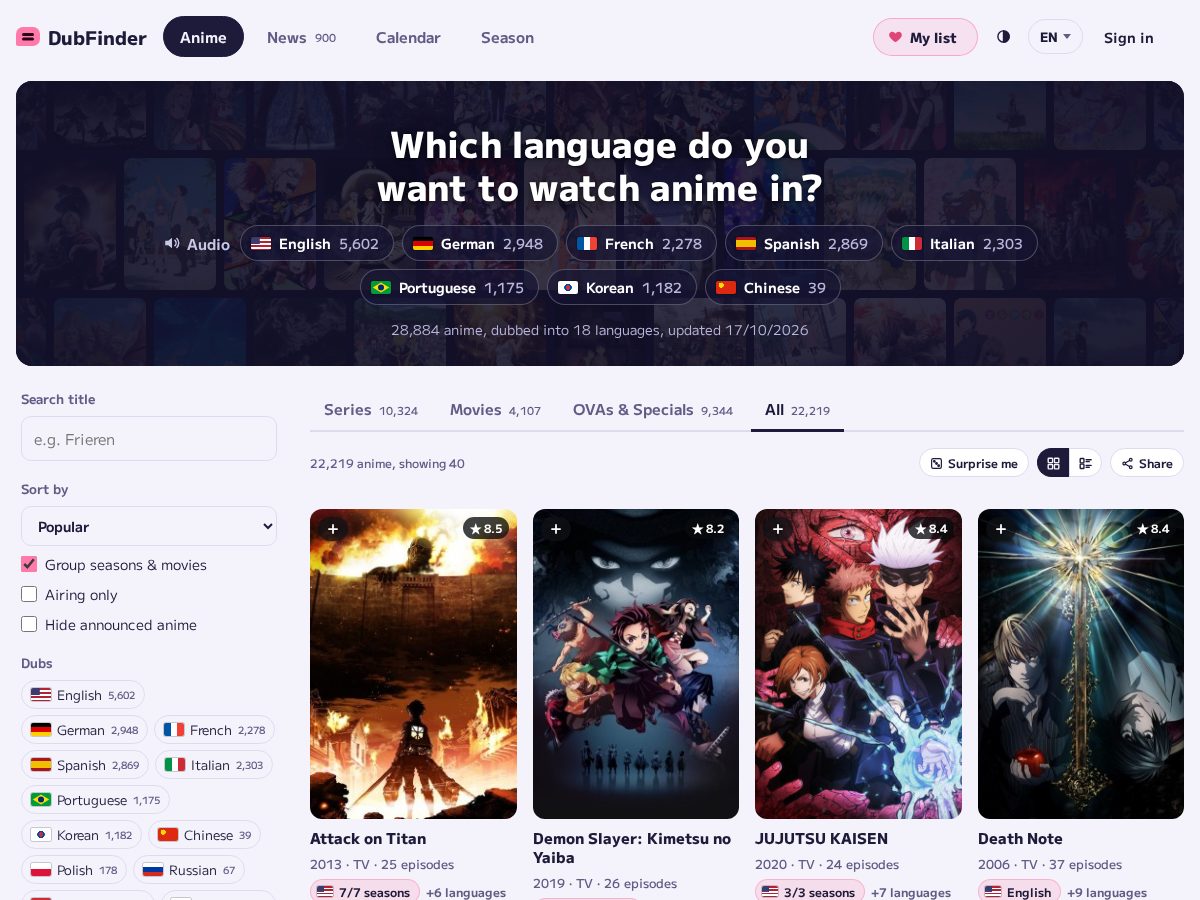This screenshot has width=1200, height=900.
Task: Open the Attack on Titan poster
Action: point(413,664)
